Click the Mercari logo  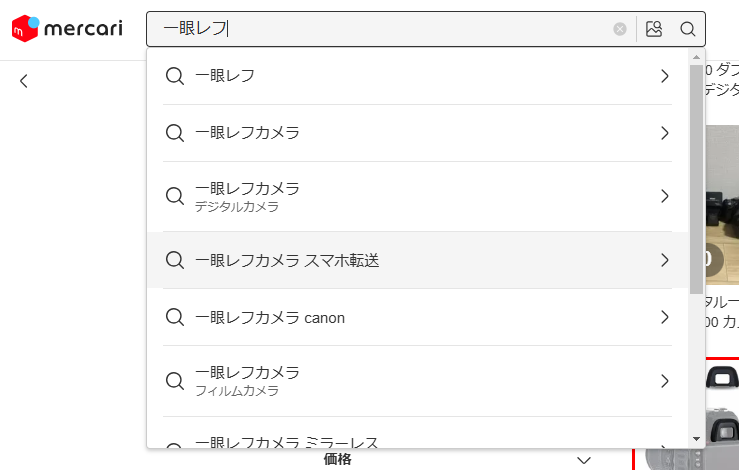click(67, 28)
